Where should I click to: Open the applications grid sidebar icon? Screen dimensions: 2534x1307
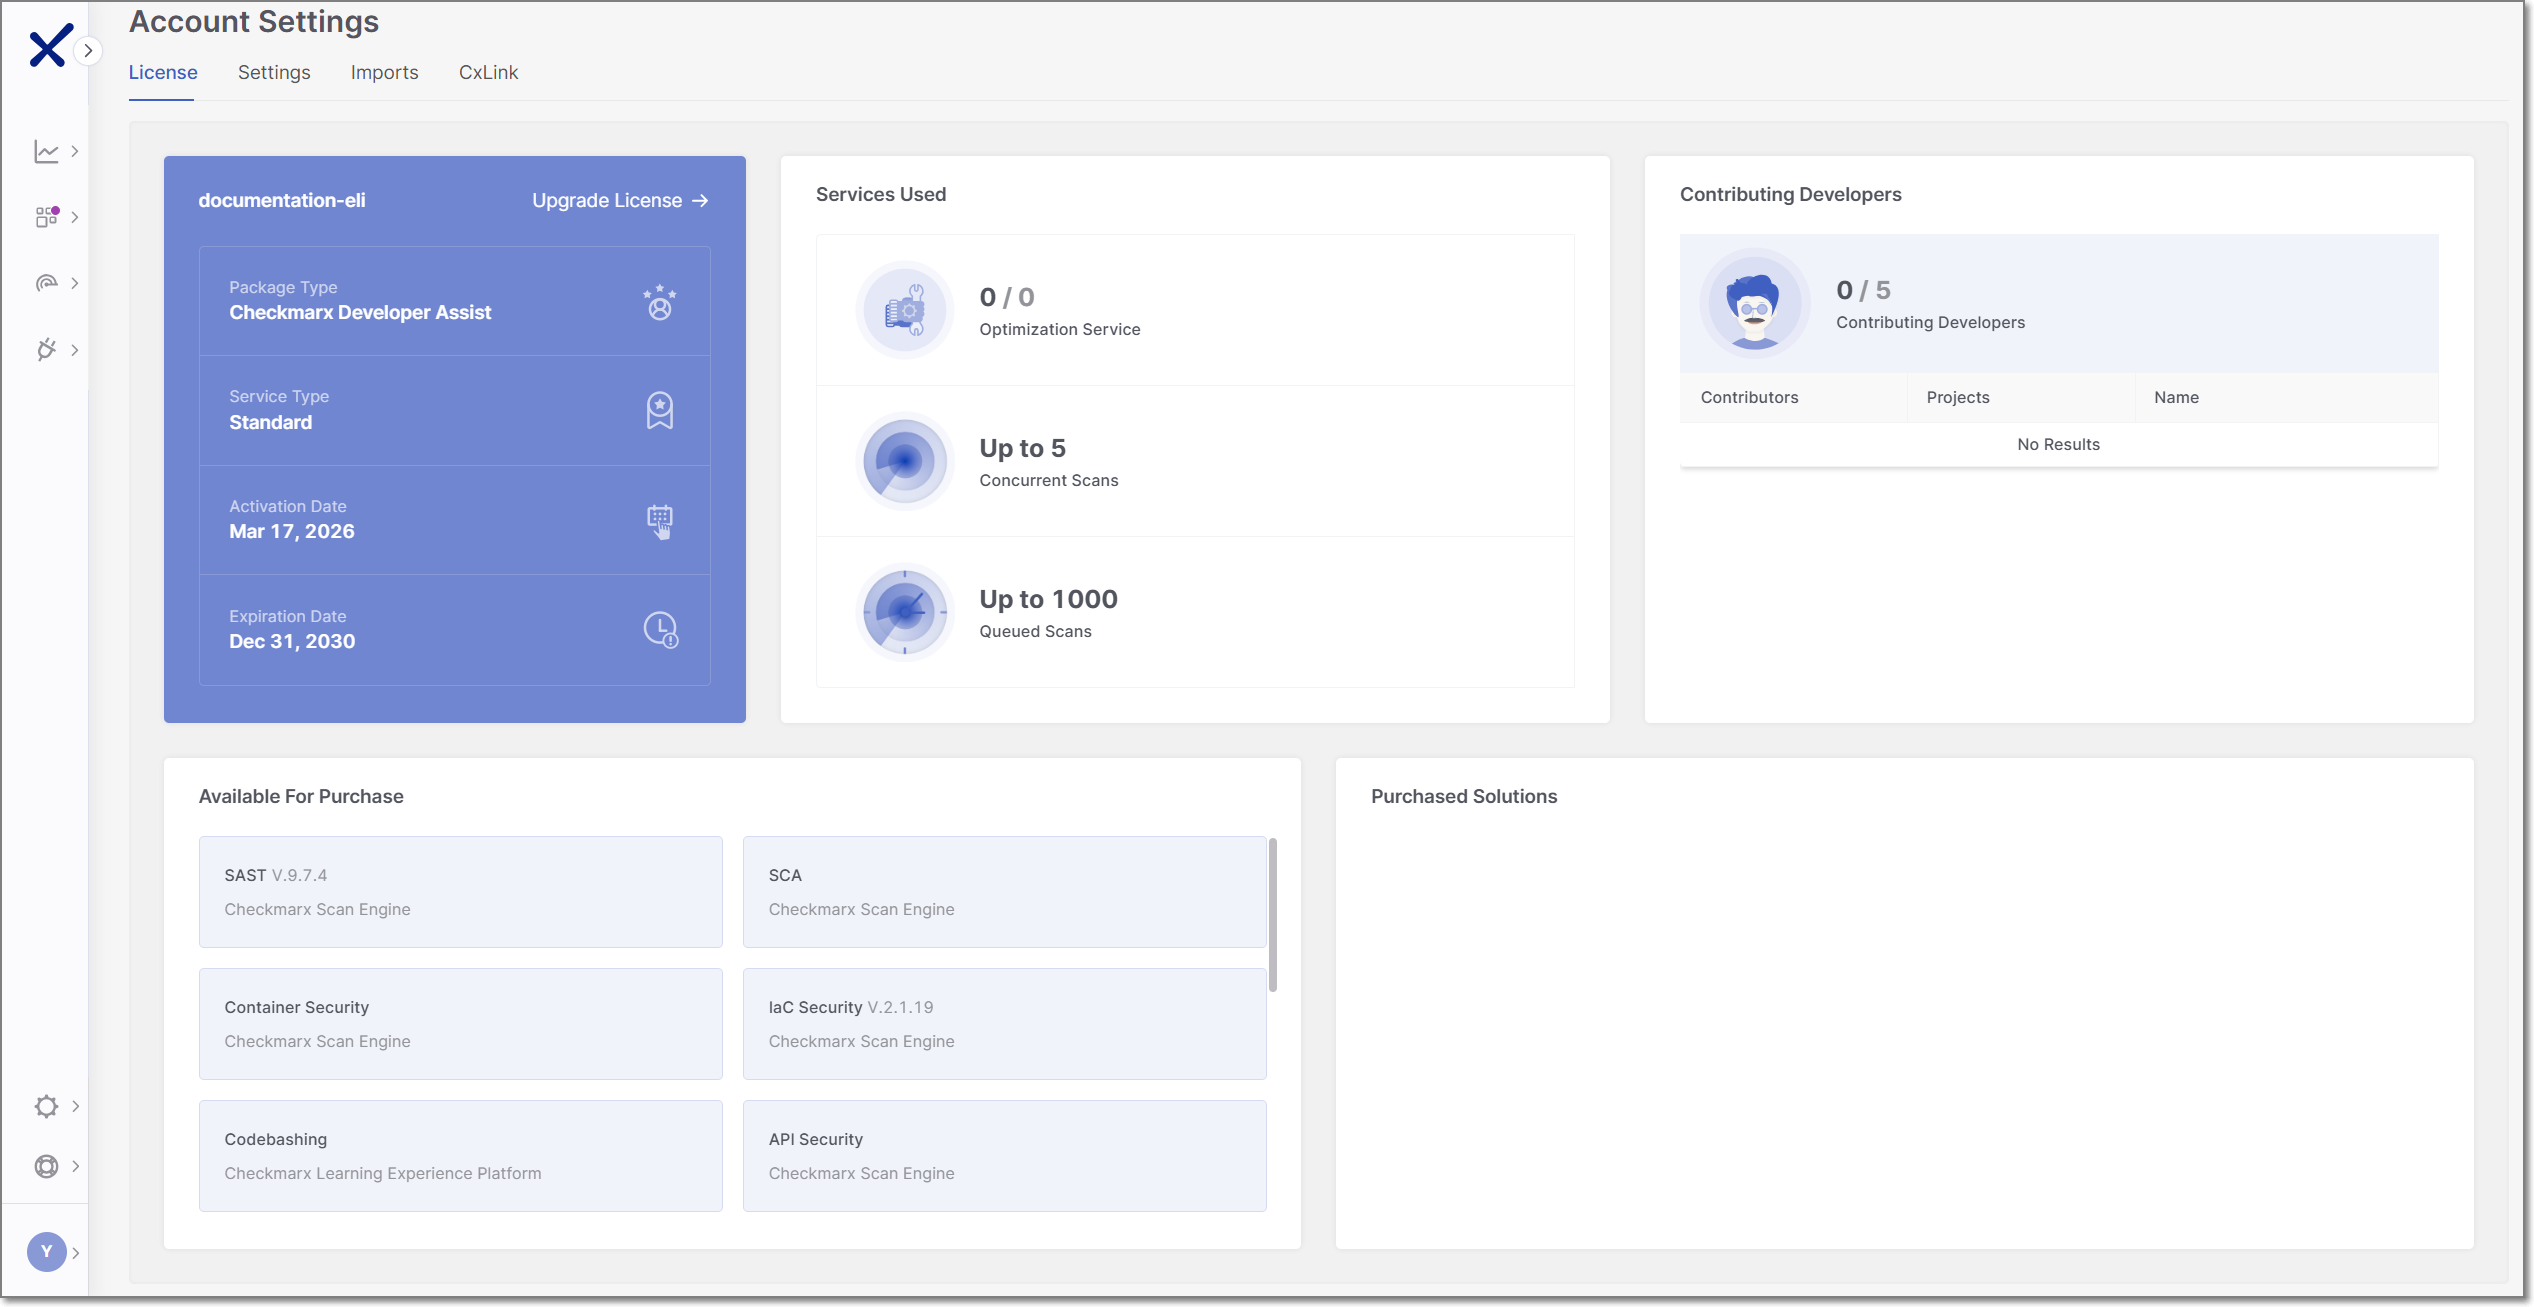pyautogui.click(x=46, y=217)
